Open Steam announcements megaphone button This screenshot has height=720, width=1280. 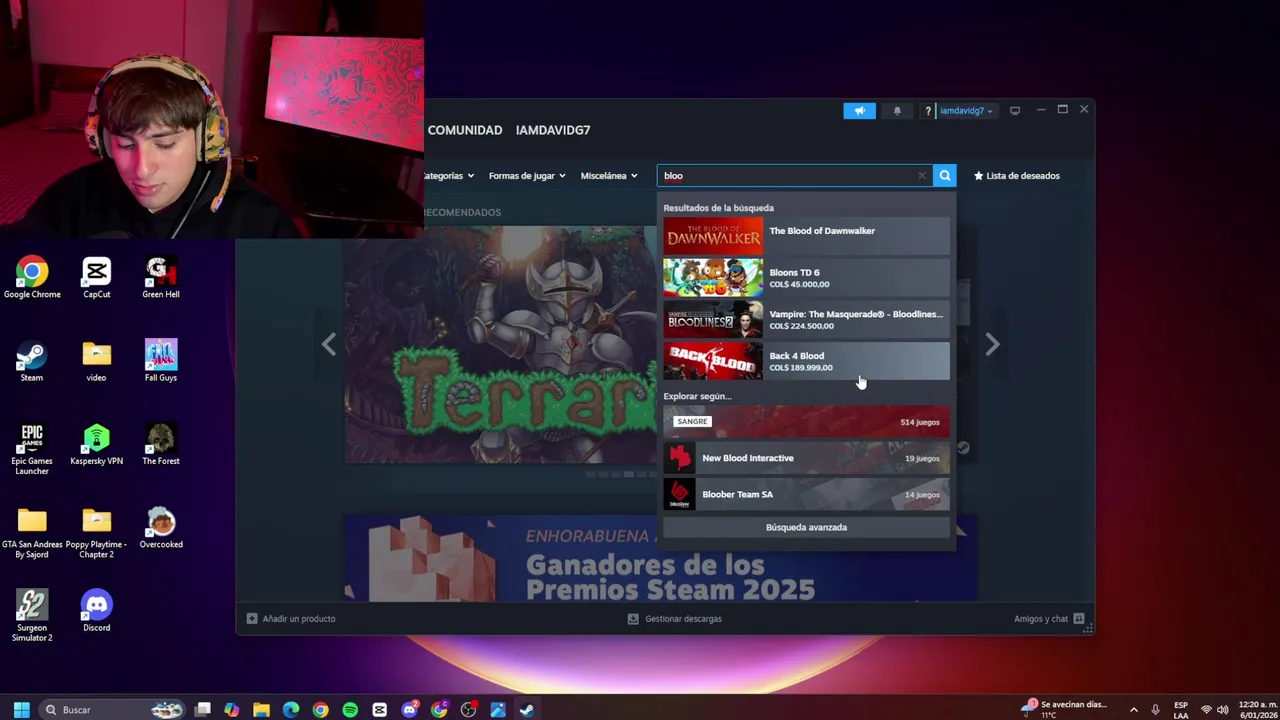859,111
